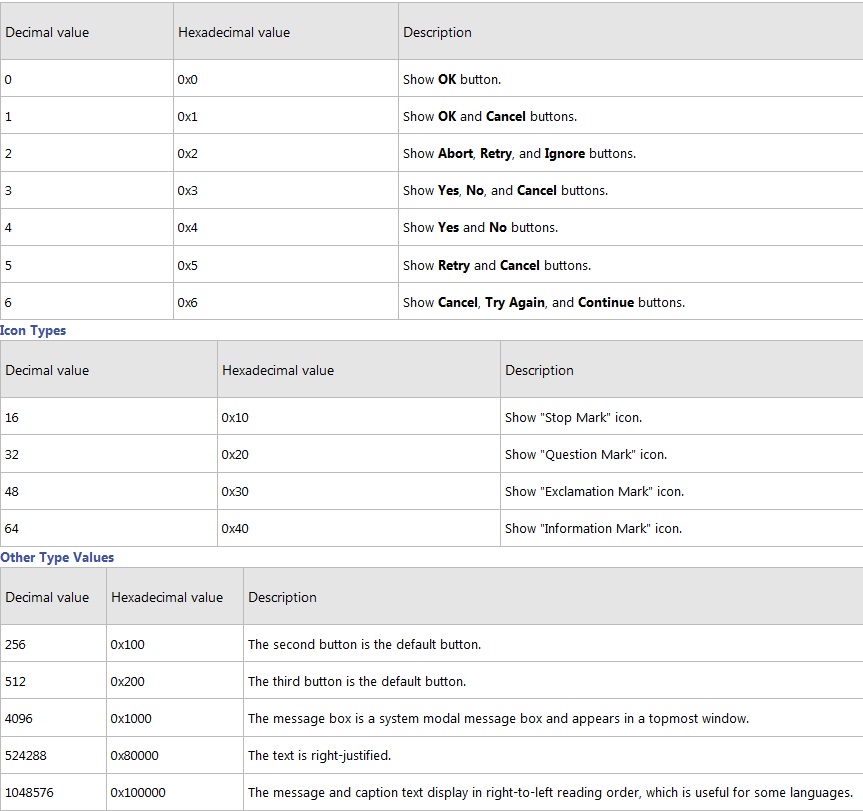Click the 'Show "Stop Mark" icon.' description
The width and height of the screenshot is (863, 811).
[573, 418]
